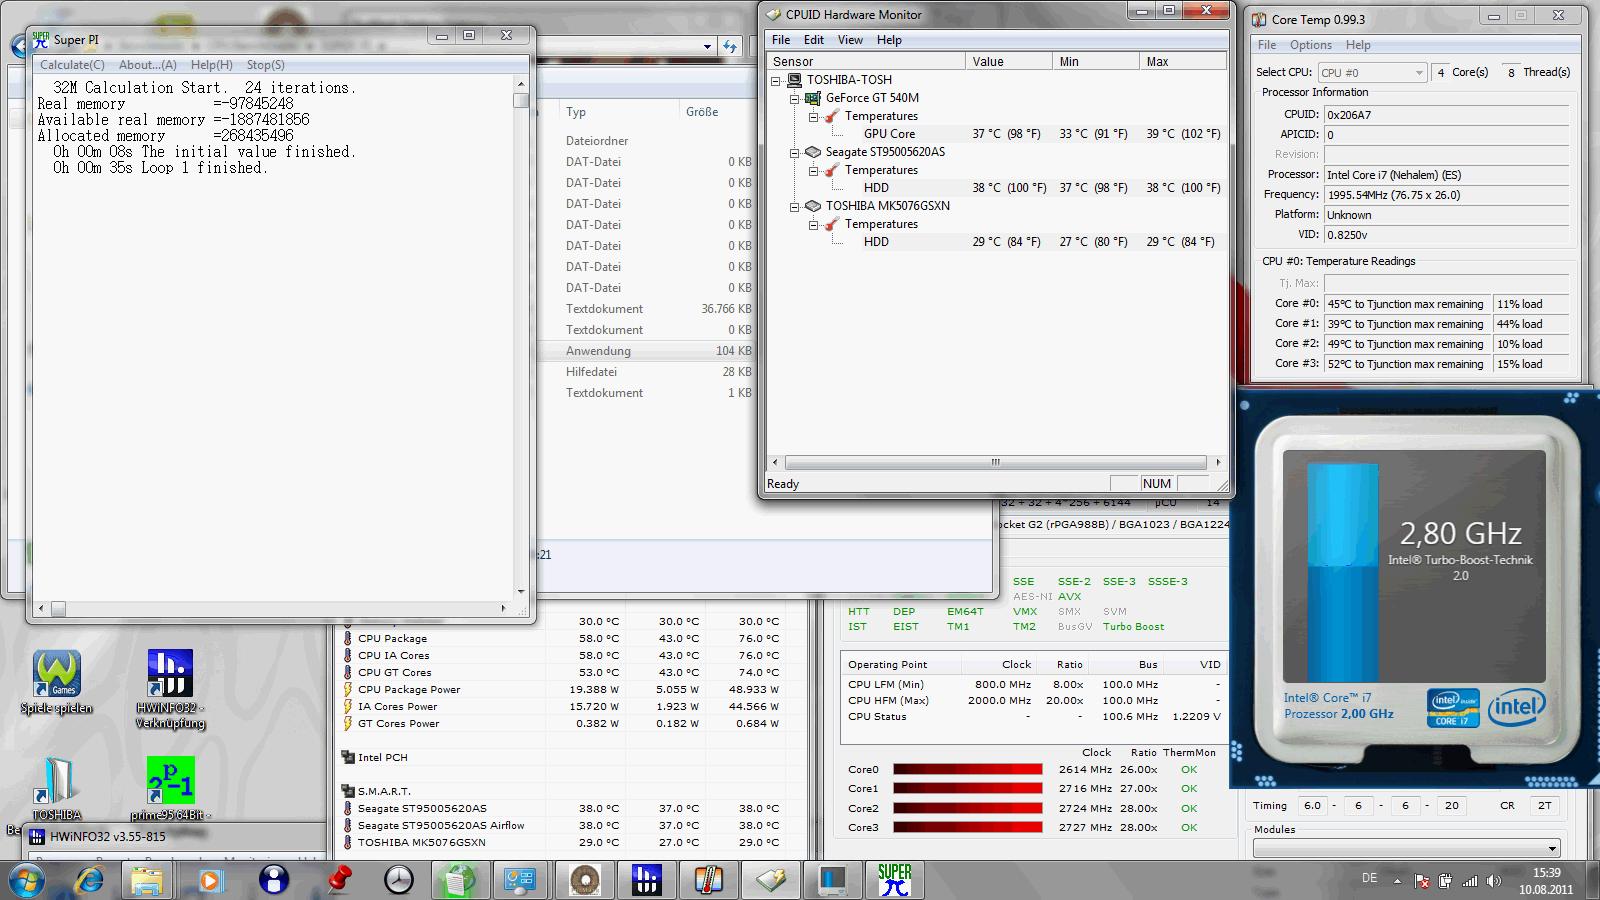Click the volume speaker tray icon
The image size is (1600, 900).
[x=1494, y=881]
